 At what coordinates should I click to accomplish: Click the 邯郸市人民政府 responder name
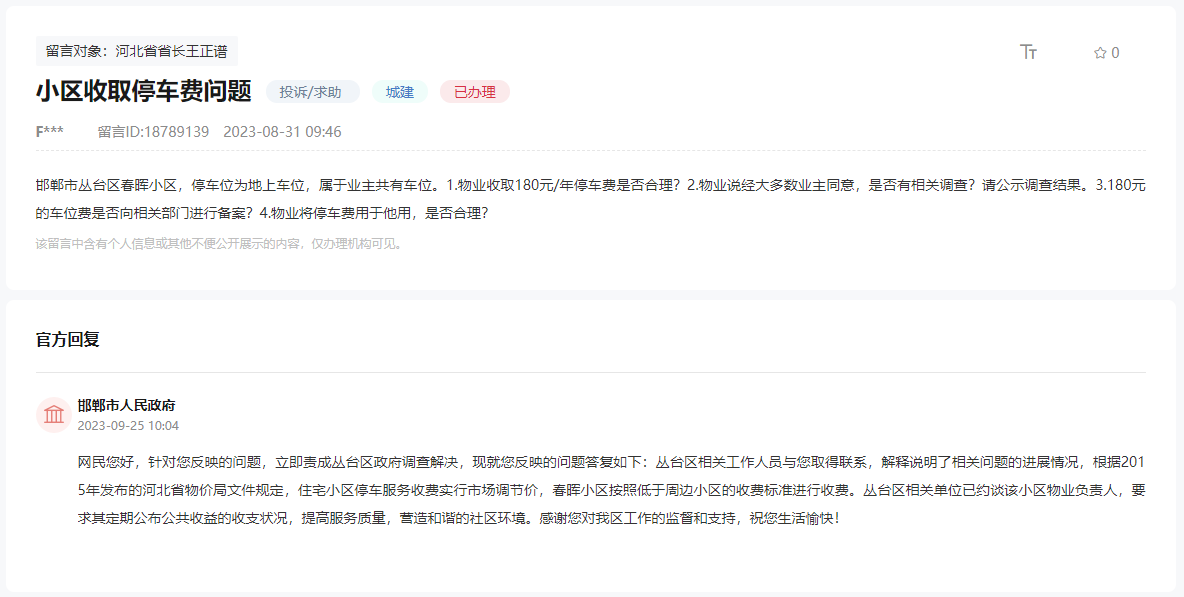tap(126, 405)
